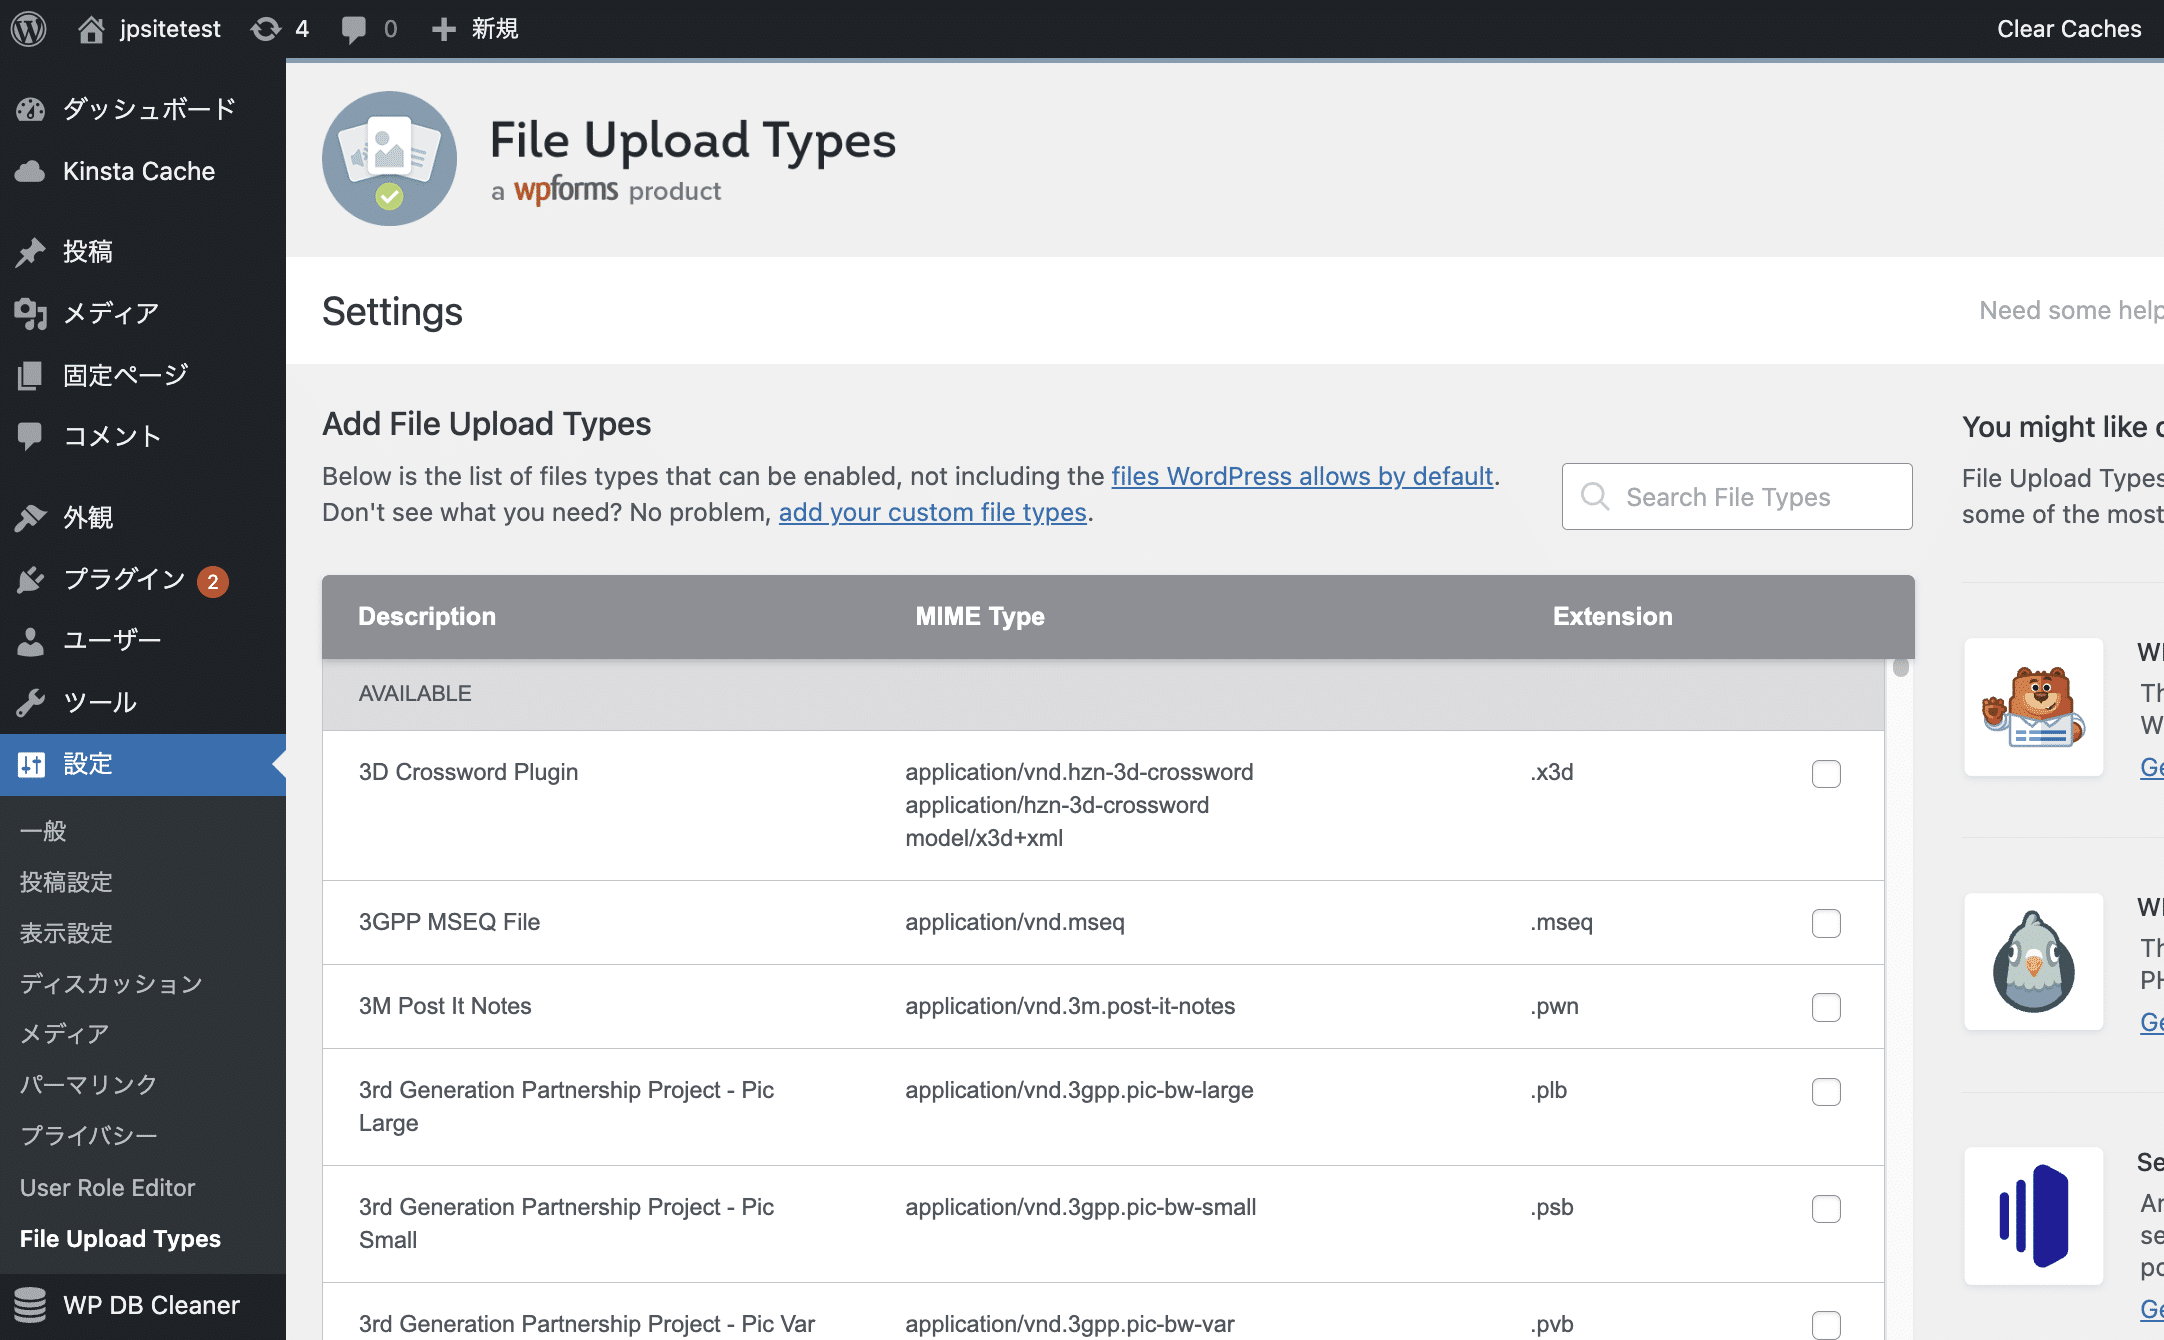The width and height of the screenshot is (2164, 1340).
Task: Tick the 3M Post It Notes checkbox
Action: point(1826,1007)
